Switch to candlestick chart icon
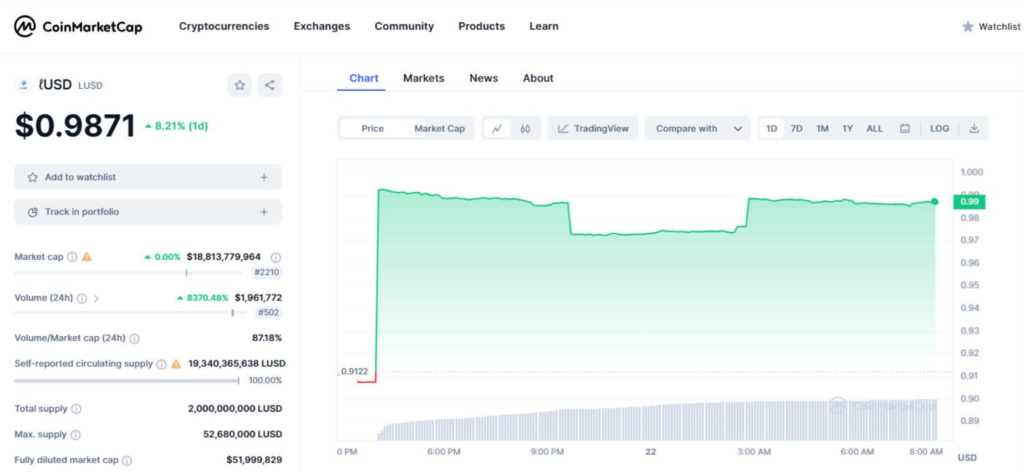This screenshot has height=472, width=1024. (526, 129)
